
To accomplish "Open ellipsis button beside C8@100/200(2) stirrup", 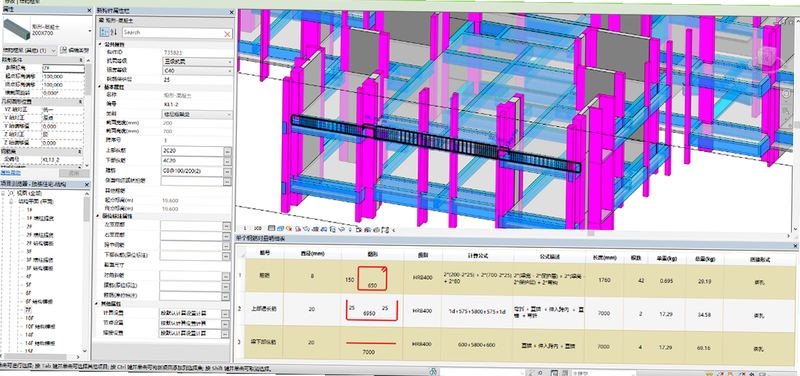I will [227, 171].
